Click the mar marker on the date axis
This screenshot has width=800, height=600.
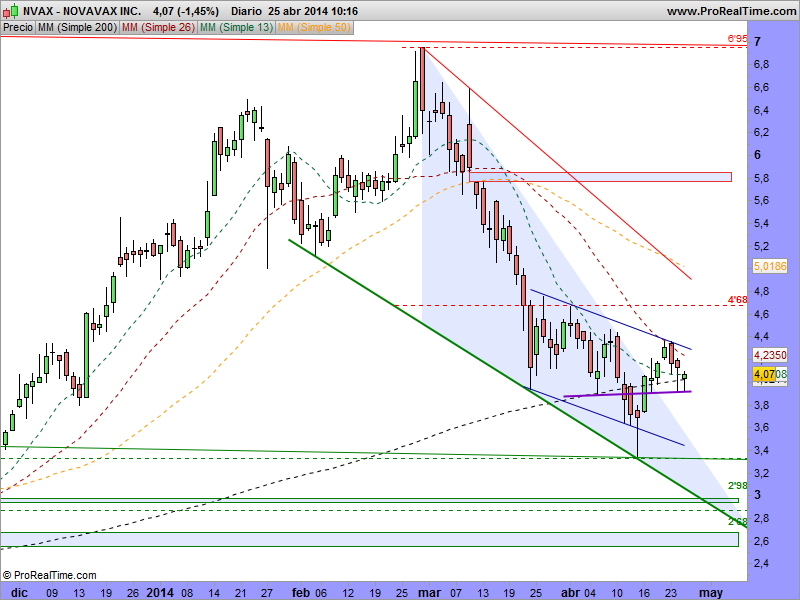click(x=427, y=592)
